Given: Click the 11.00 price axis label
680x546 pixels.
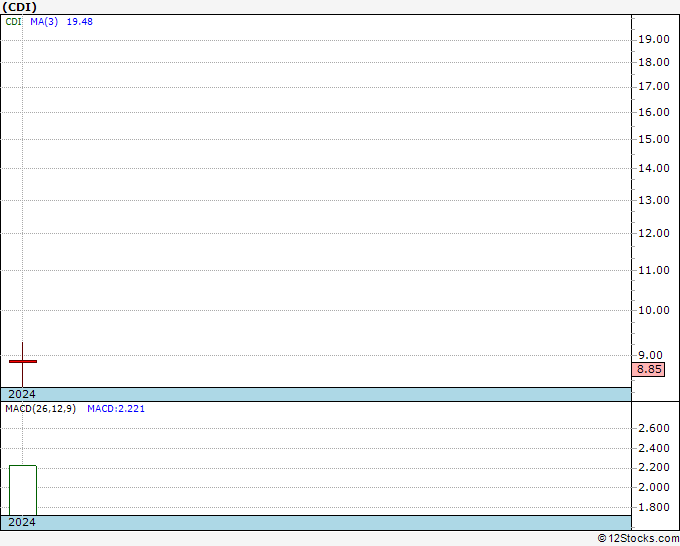Looking at the screenshot, I should [654, 270].
